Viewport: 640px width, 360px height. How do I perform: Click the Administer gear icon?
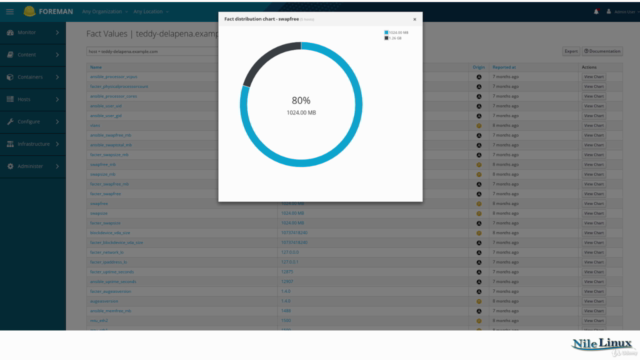10,166
